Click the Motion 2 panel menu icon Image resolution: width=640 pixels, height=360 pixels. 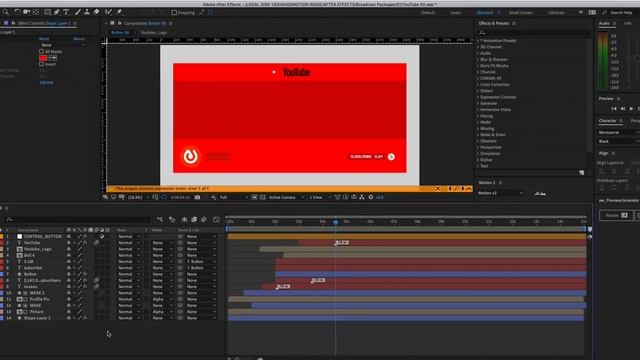[x=500, y=182]
